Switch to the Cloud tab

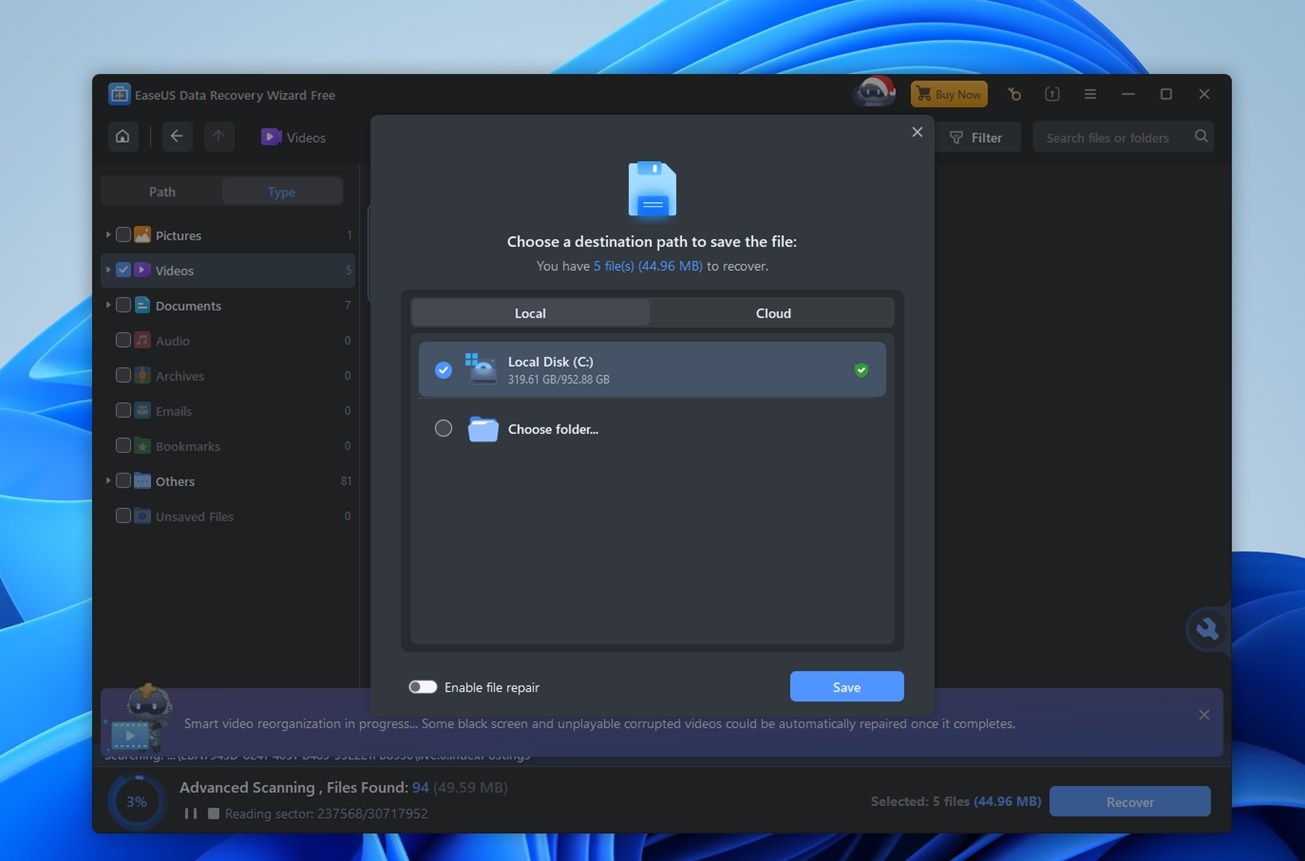(x=773, y=313)
